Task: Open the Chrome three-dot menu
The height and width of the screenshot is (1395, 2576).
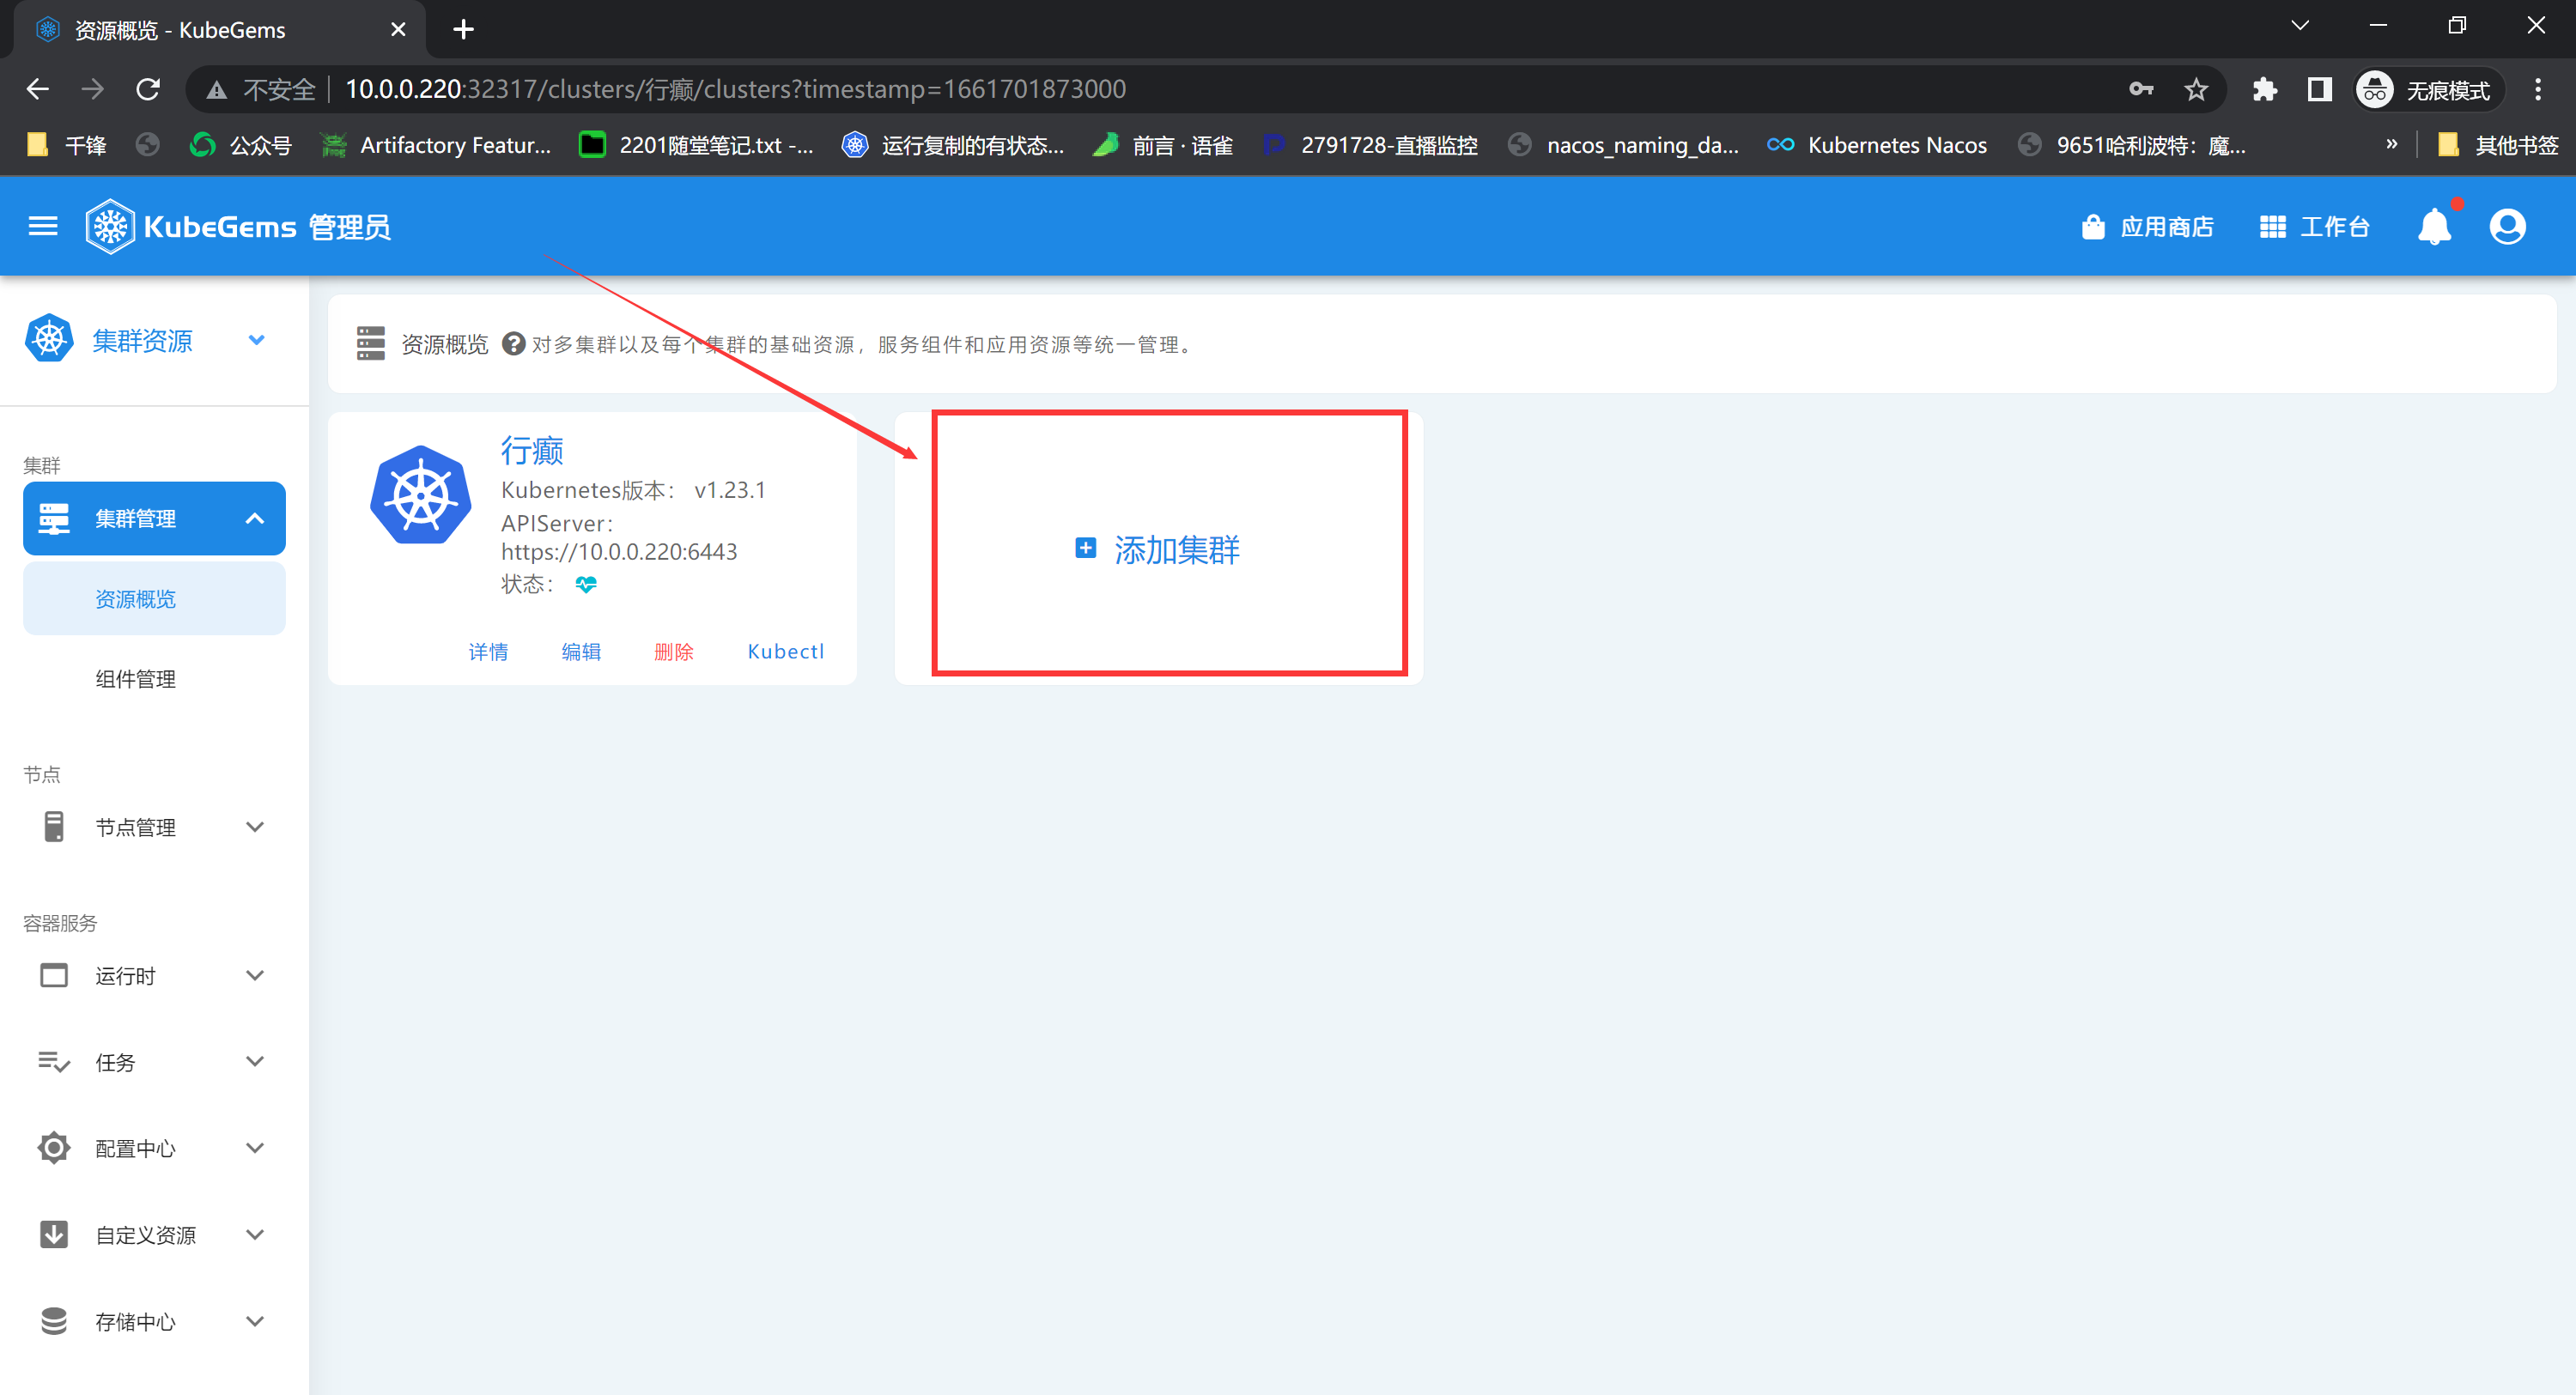Action: 2538,90
